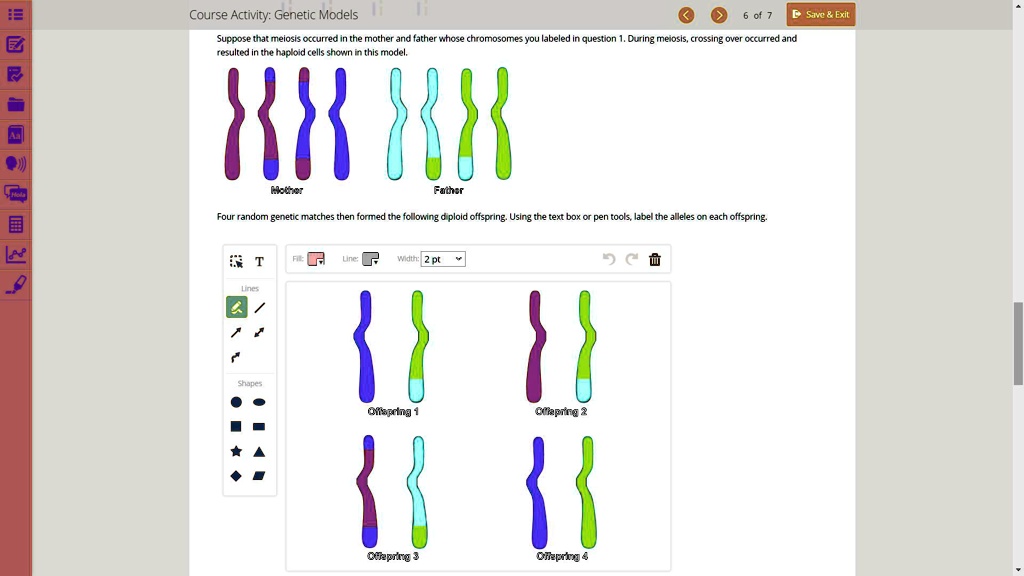The image size is (1024, 576).
Task: Toggle the selection arrow tool on
Action: coord(236,261)
